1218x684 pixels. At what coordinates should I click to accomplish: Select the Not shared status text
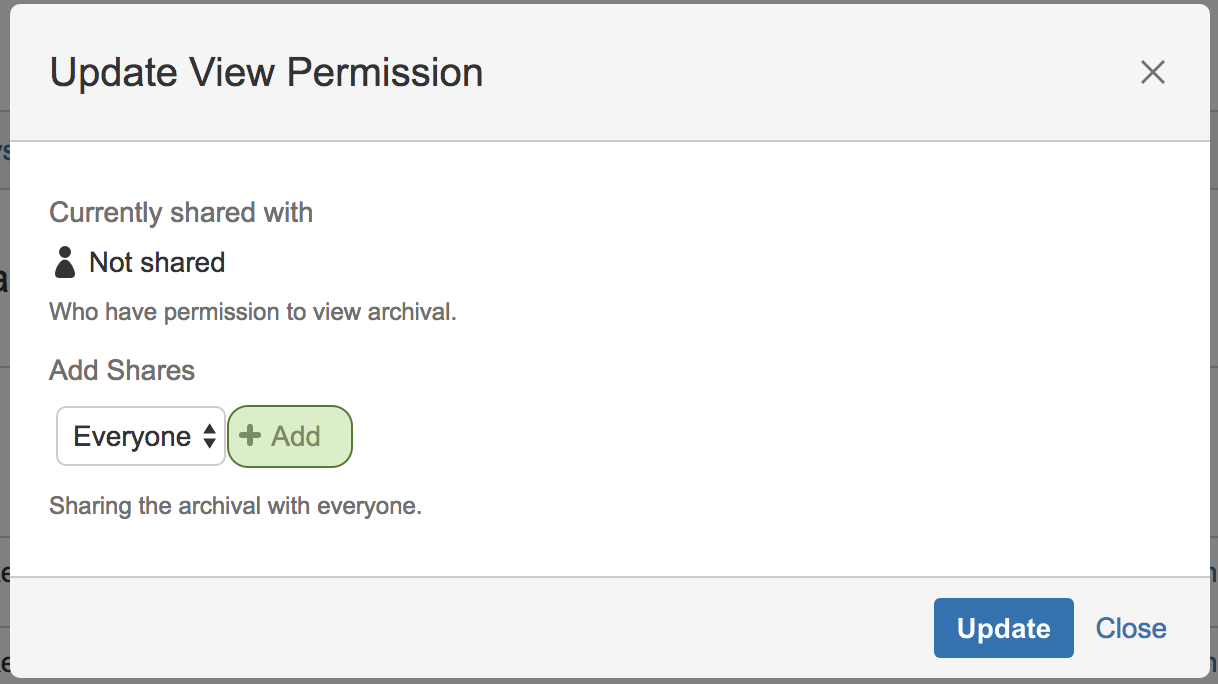click(x=157, y=262)
